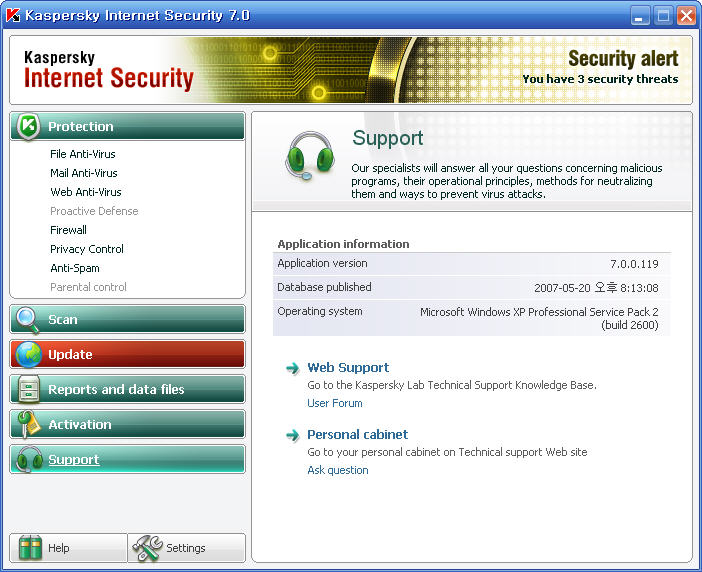Select Proactive Defense component
The image size is (702, 572).
tap(94, 211)
